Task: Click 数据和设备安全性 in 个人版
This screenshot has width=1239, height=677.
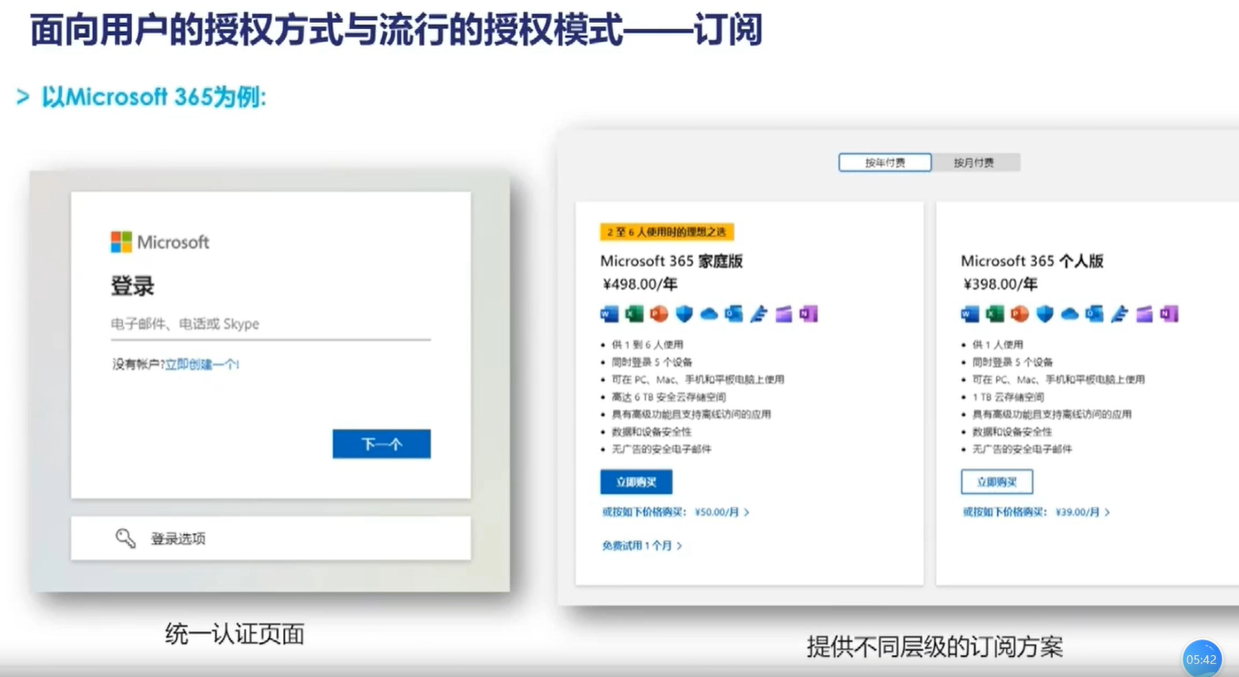Action: [1012, 432]
